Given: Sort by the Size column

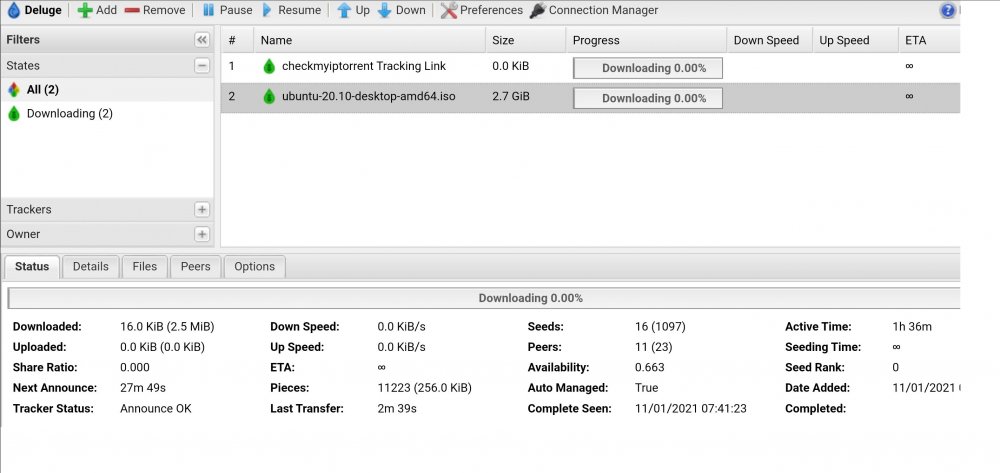Looking at the screenshot, I should click(x=526, y=40).
